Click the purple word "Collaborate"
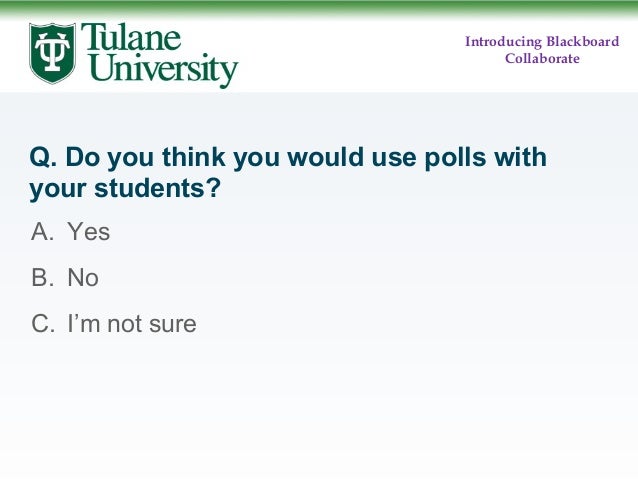638x479 pixels. point(542,59)
